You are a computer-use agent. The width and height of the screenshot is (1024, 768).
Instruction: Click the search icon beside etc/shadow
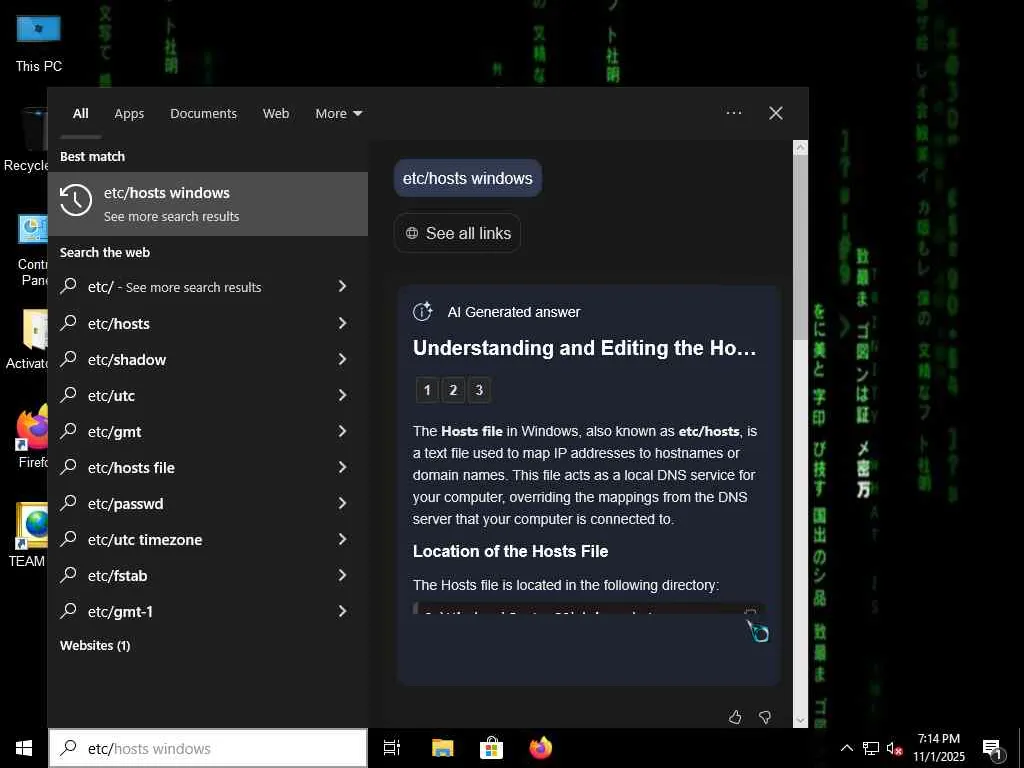(x=68, y=359)
